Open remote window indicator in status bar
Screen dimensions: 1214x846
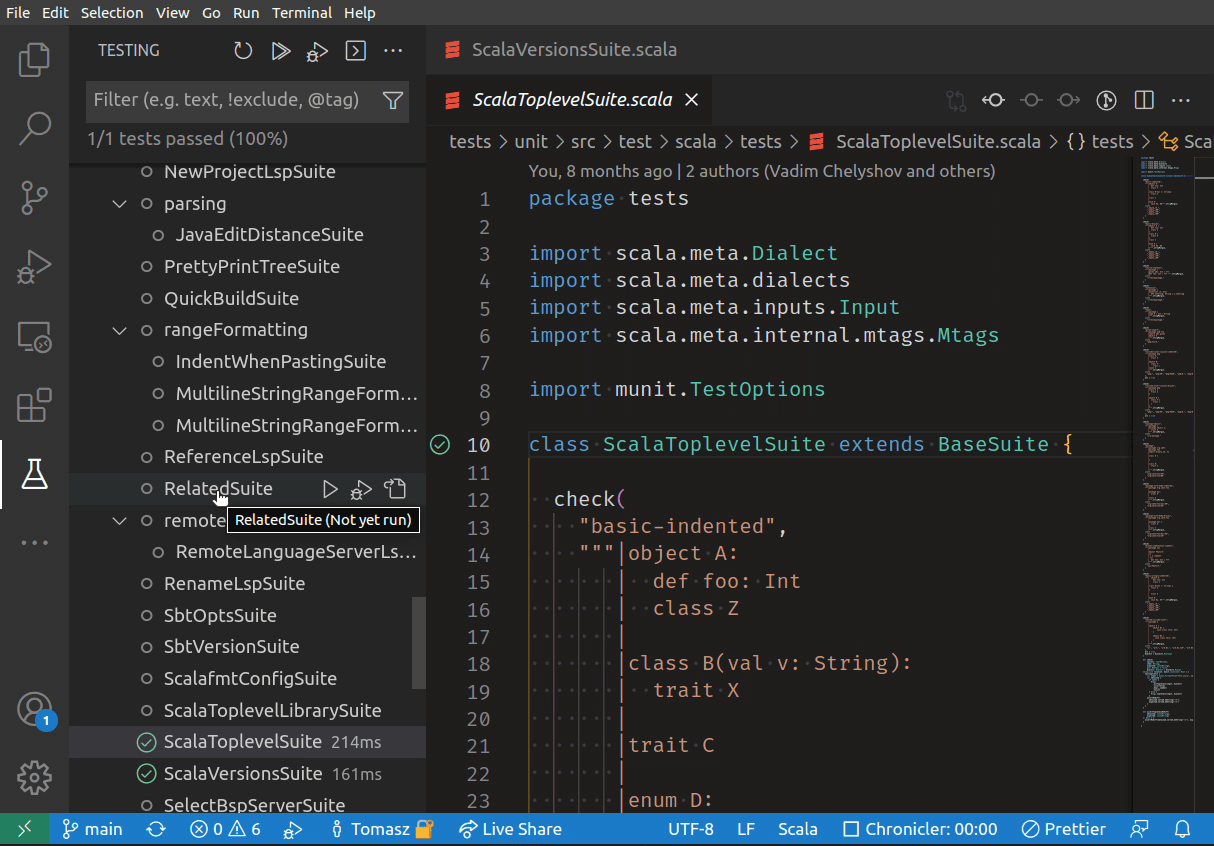[24, 829]
